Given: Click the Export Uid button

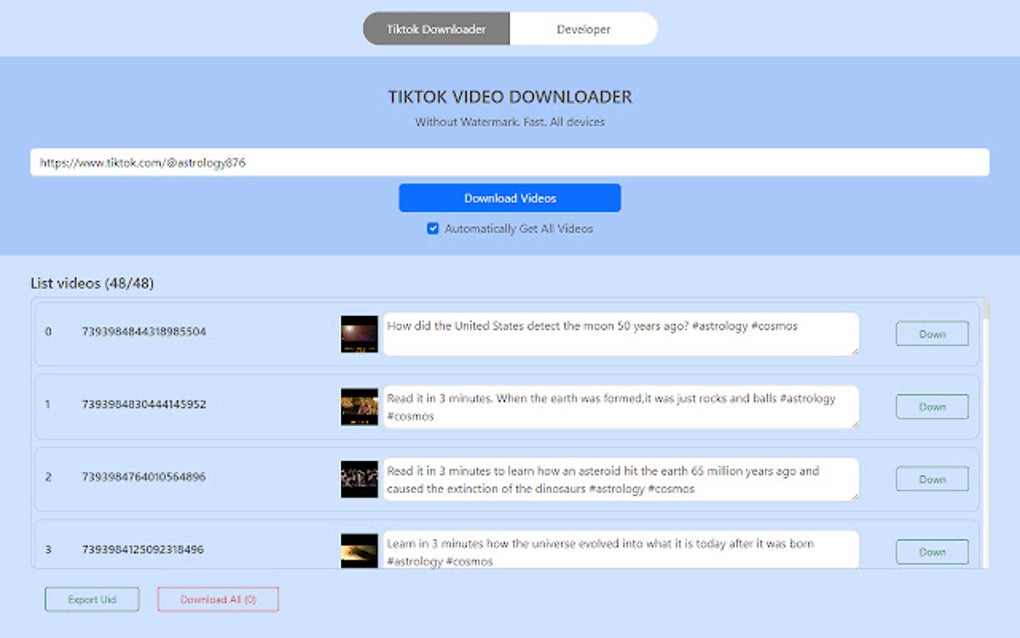Looking at the screenshot, I should [91, 598].
